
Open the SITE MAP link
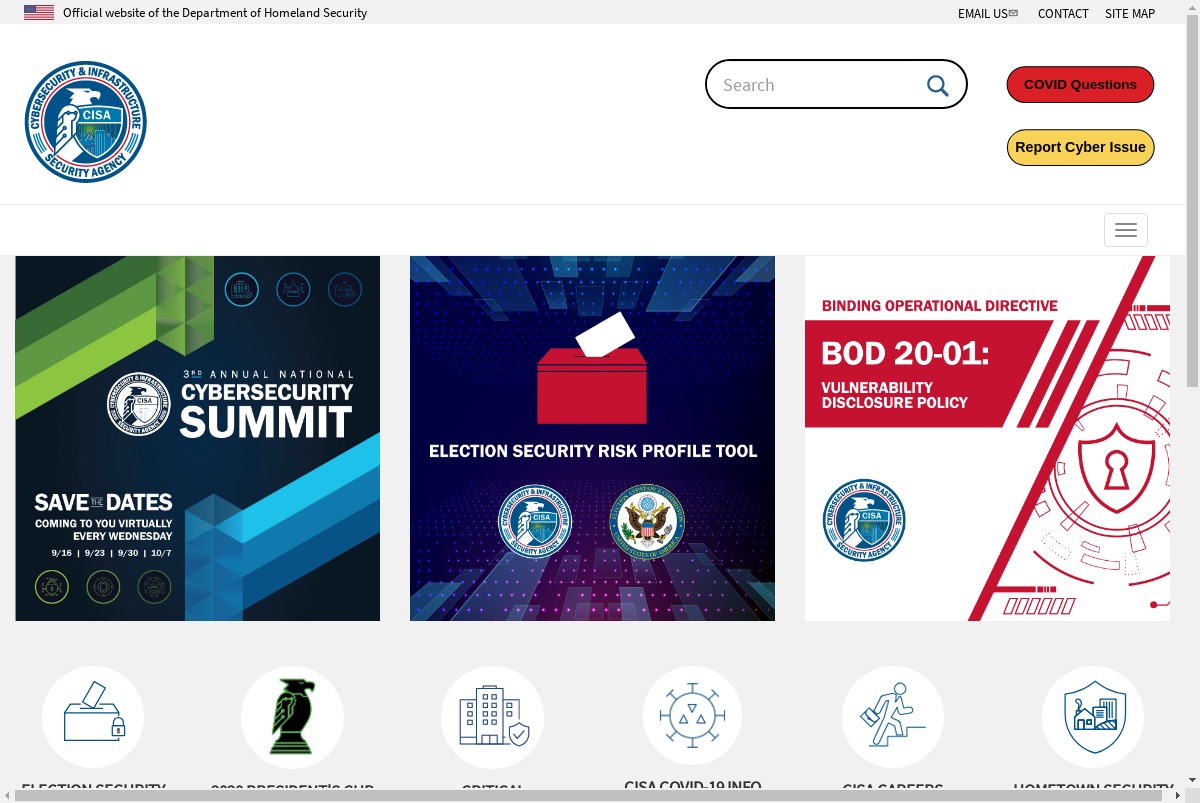point(1130,14)
